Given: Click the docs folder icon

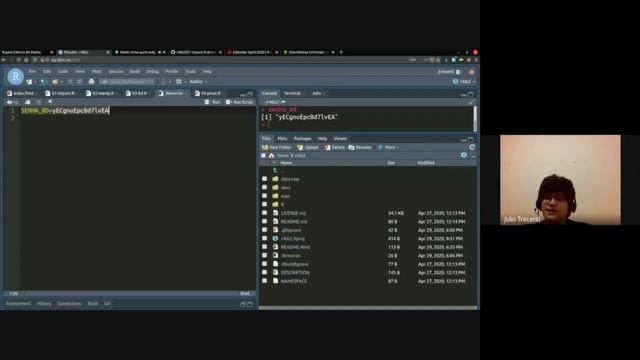Looking at the screenshot, I should click(275, 187).
